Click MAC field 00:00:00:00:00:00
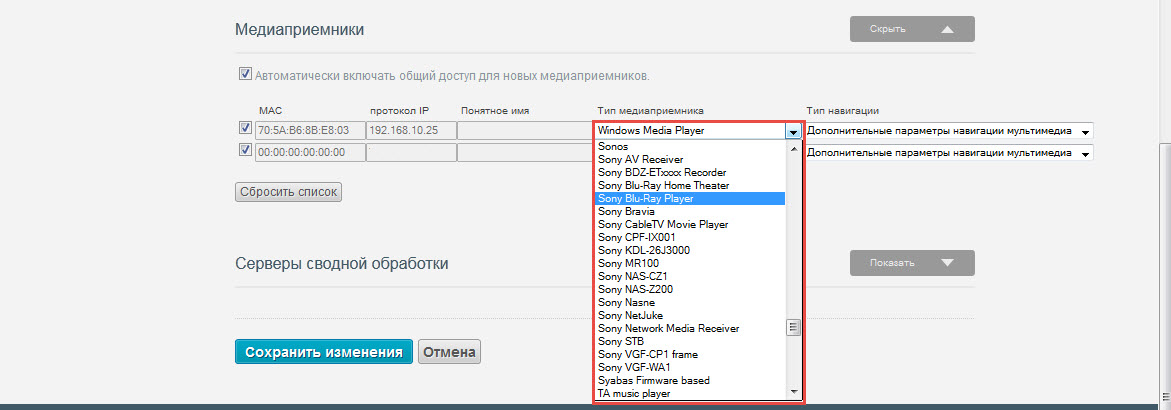Viewport: 1171px width, 410px height. coord(309,152)
